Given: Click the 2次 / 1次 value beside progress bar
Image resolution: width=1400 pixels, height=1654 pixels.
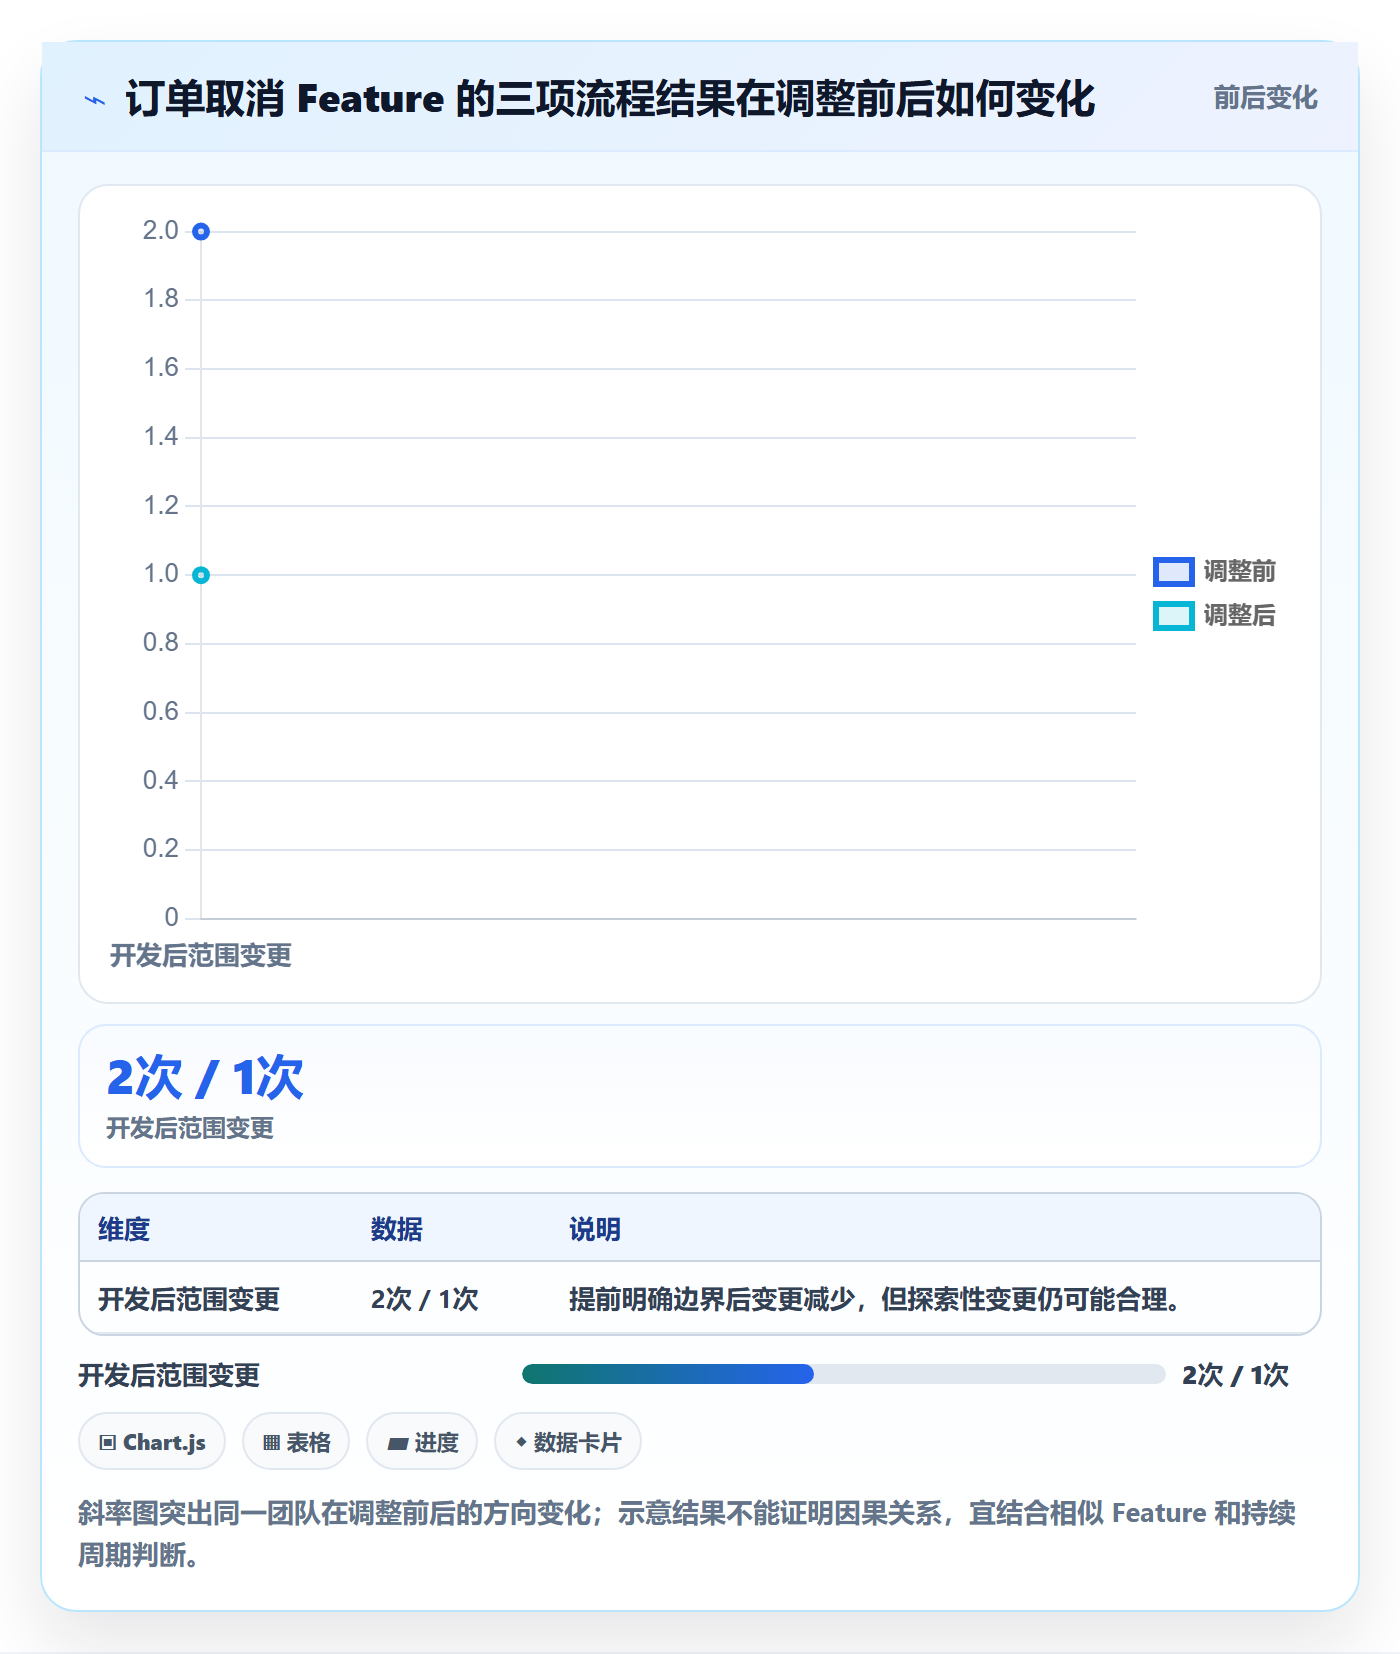Looking at the screenshot, I should 1235,1375.
